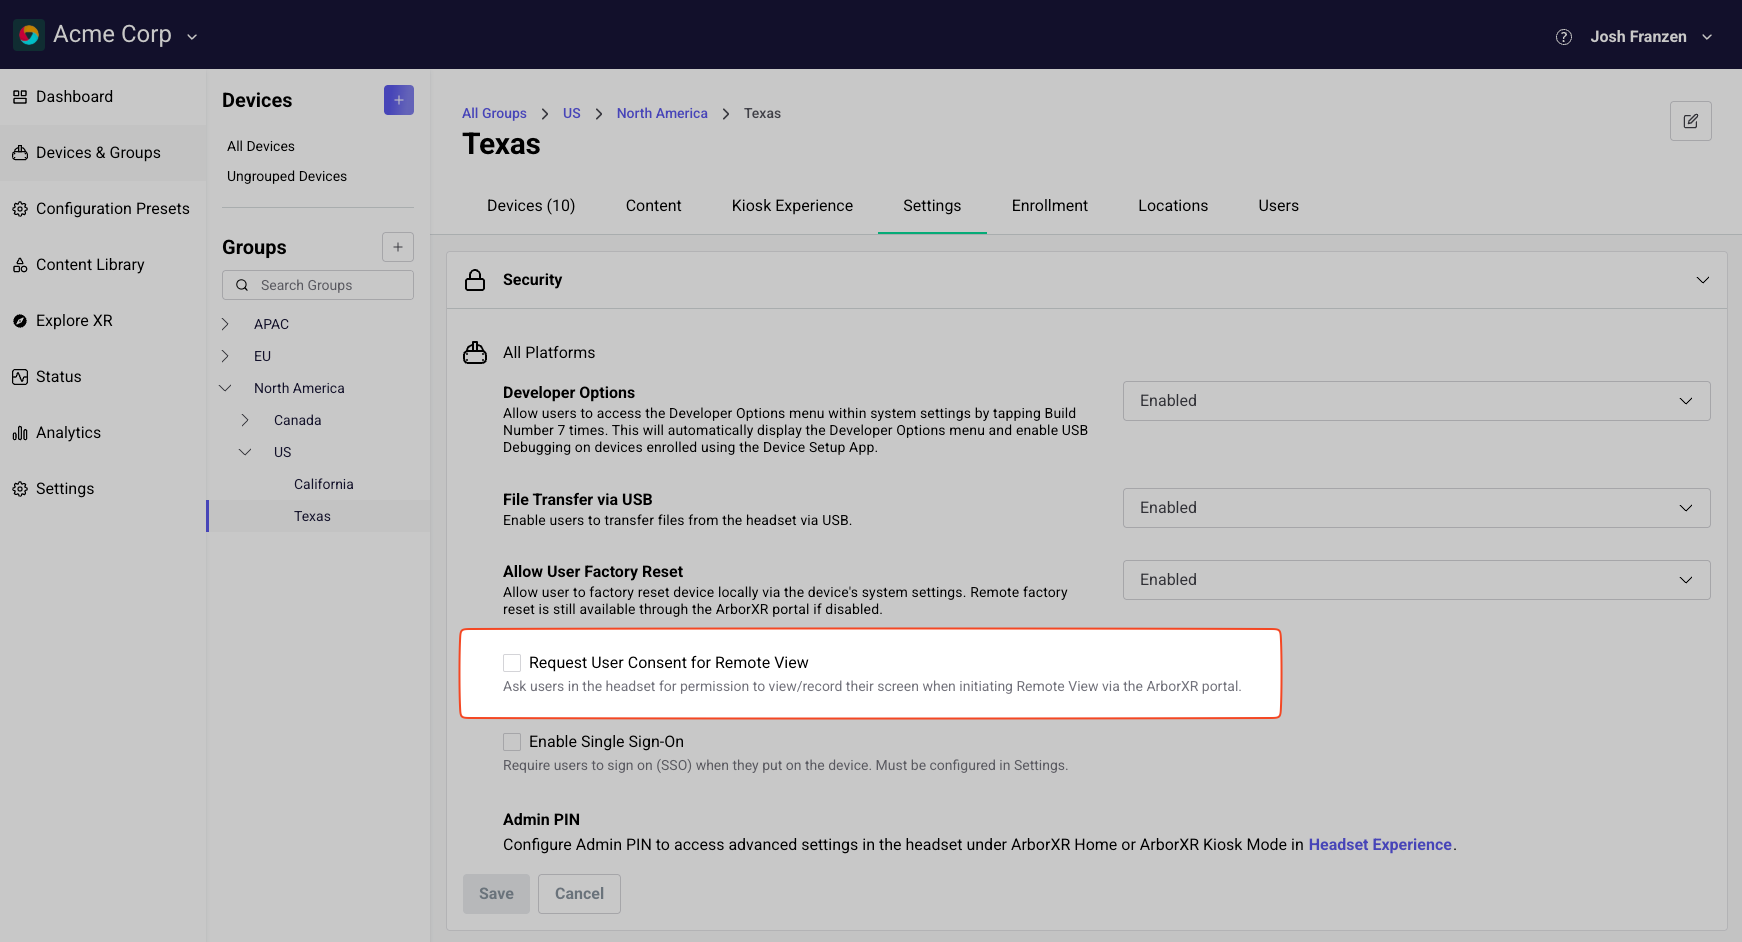1742x942 pixels.
Task: Go to All Groups breadcrumb
Action: (494, 114)
